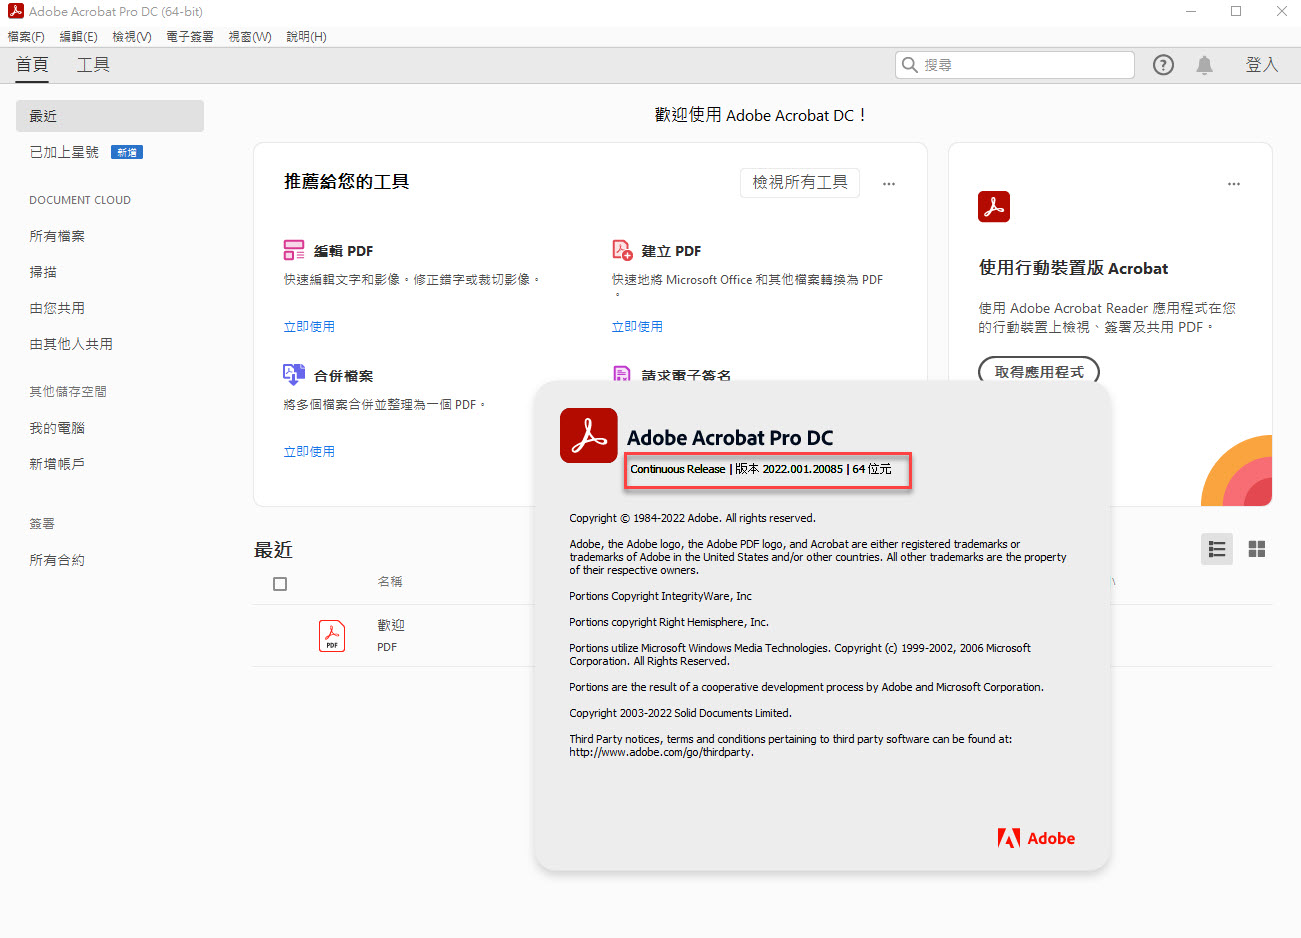Viewport: 1301px width, 938px height.
Task: Click the thirdparty URL text in About dialog
Action: [x=661, y=752]
